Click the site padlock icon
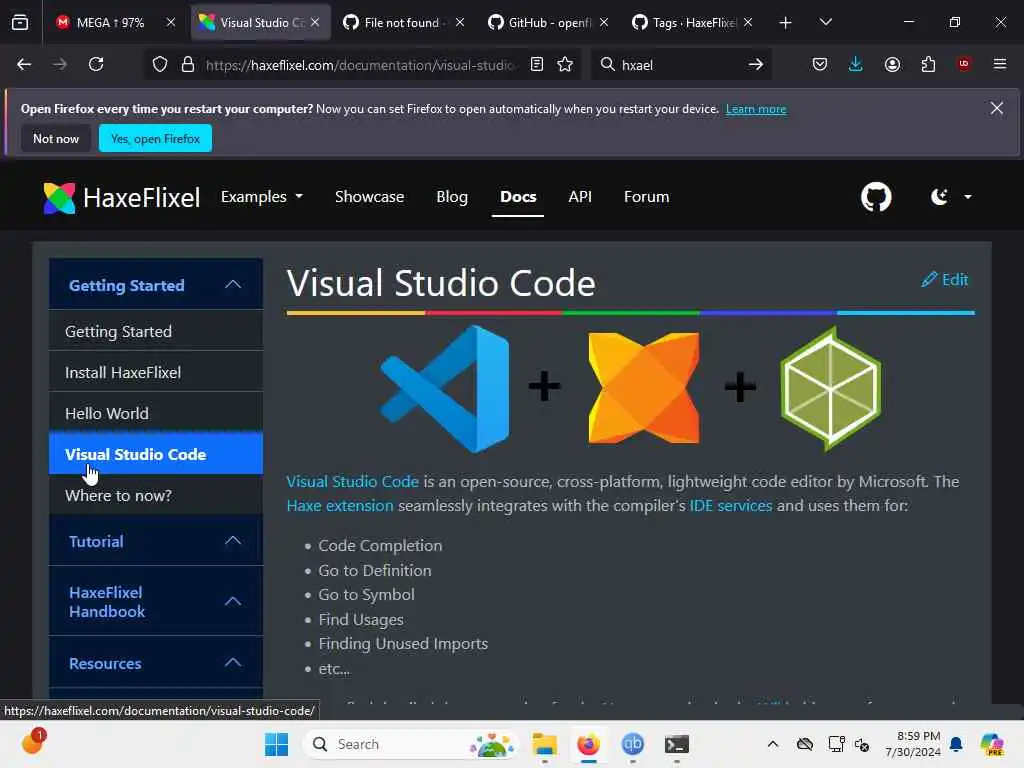 click(188, 64)
